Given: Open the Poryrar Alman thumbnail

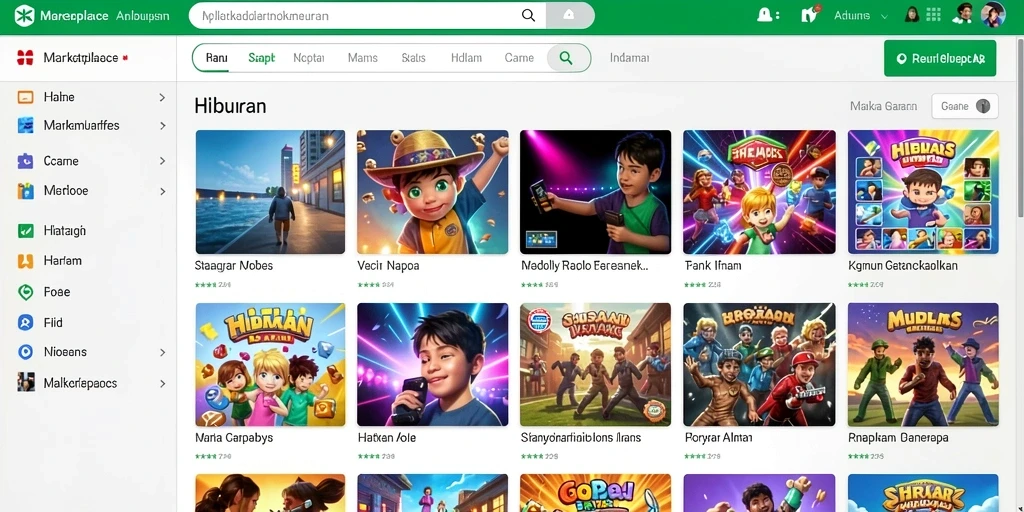Looking at the screenshot, I should 759,364.
